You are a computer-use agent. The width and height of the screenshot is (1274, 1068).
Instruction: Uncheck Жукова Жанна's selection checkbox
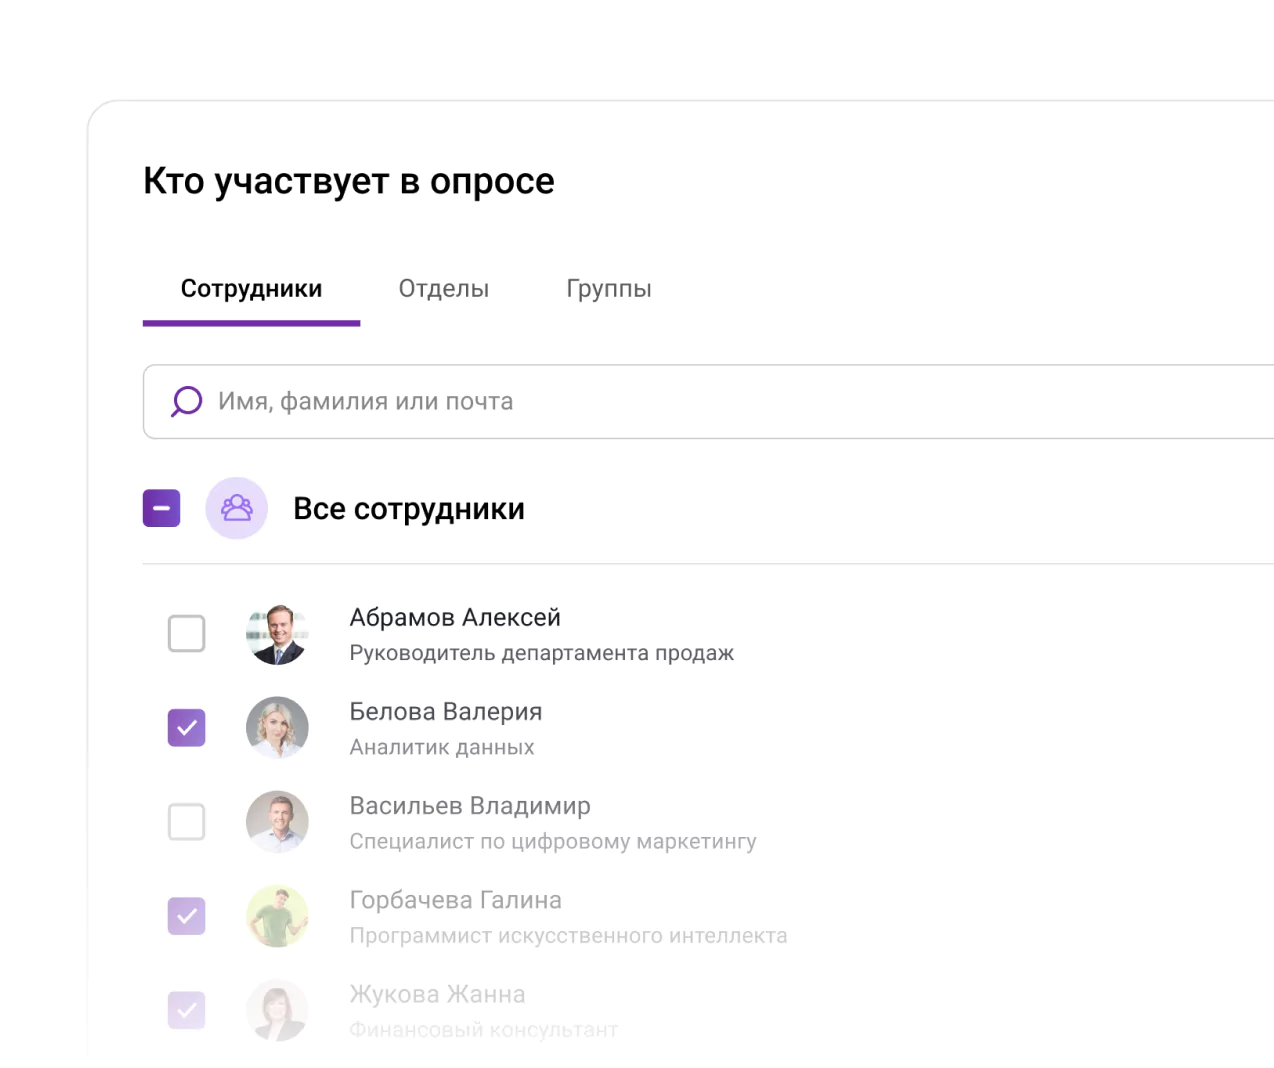(x=186, y=1010)
